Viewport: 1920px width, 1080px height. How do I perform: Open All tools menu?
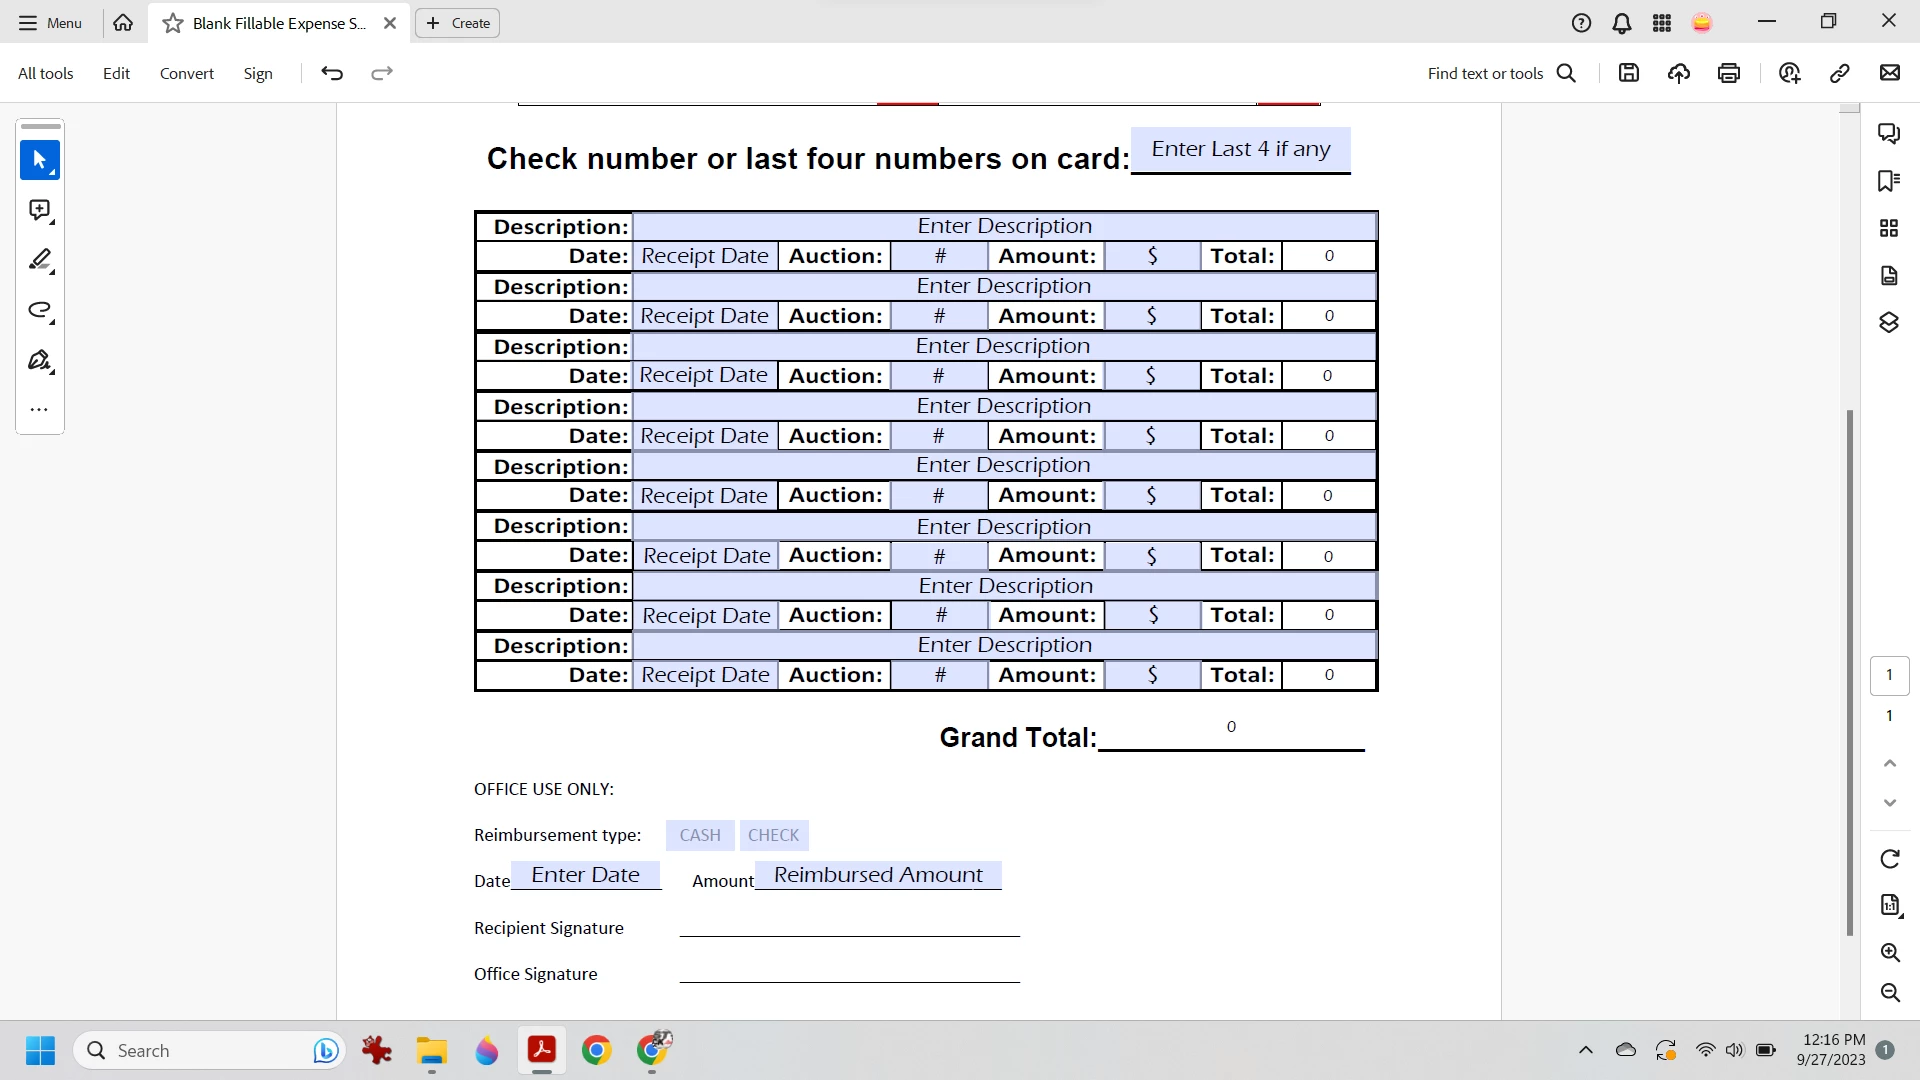(x=45, y=73)
